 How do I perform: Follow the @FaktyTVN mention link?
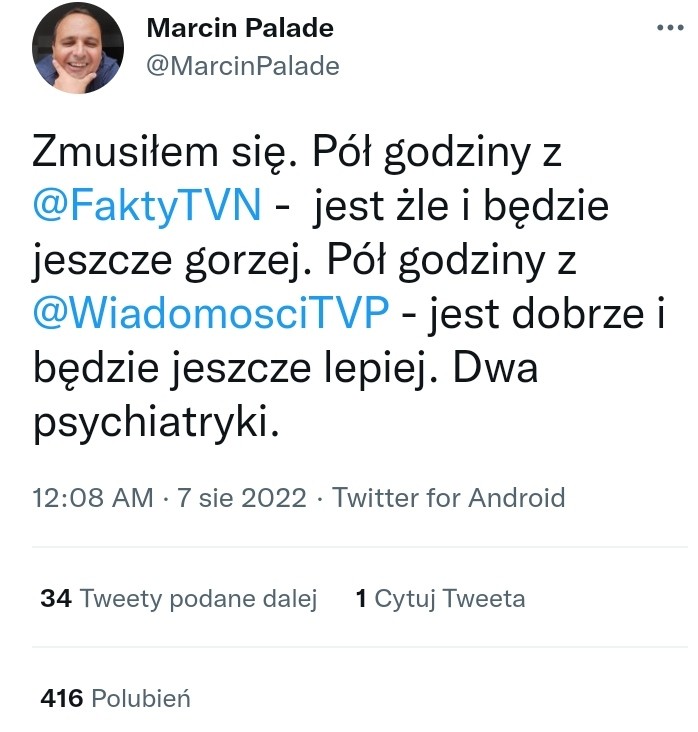coord(147,205)
